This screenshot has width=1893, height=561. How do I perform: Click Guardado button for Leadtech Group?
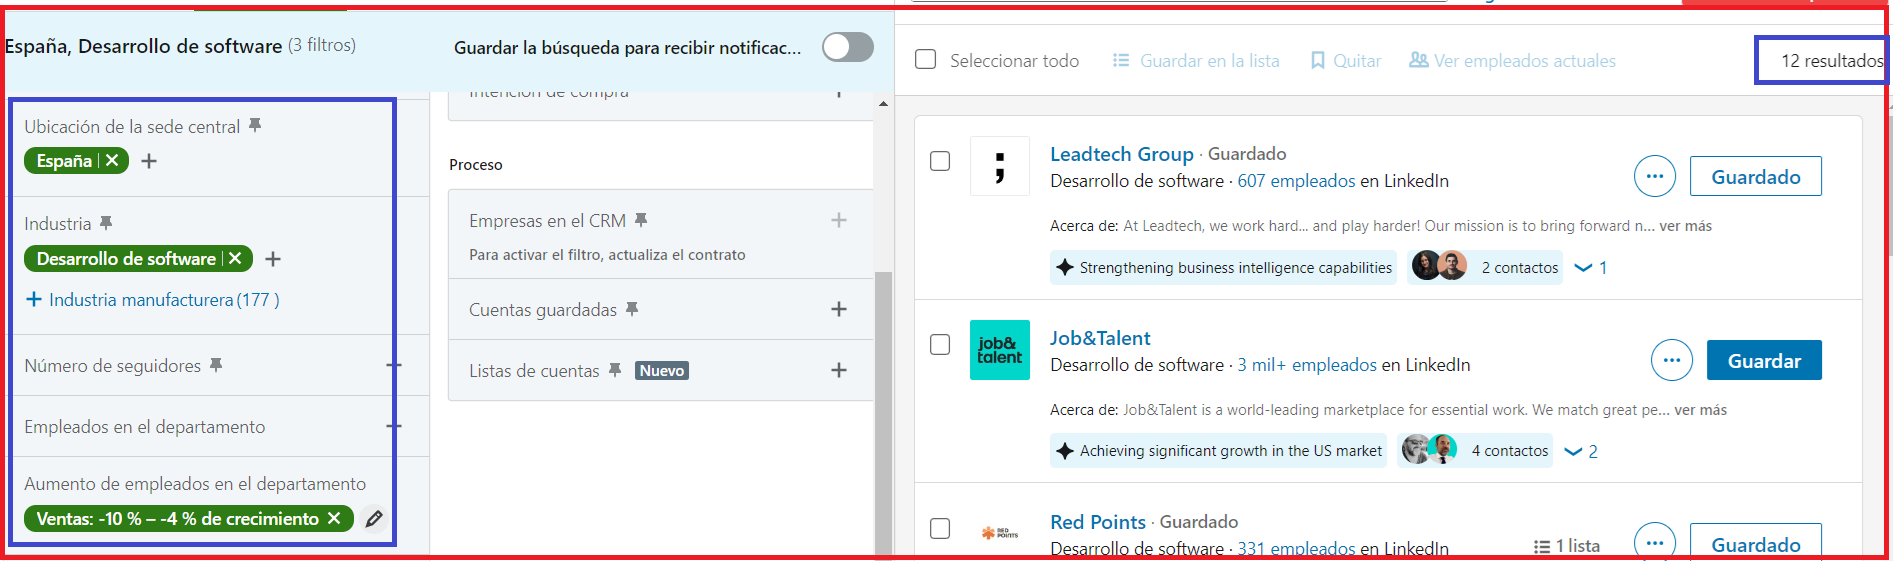pos(1756,177)
